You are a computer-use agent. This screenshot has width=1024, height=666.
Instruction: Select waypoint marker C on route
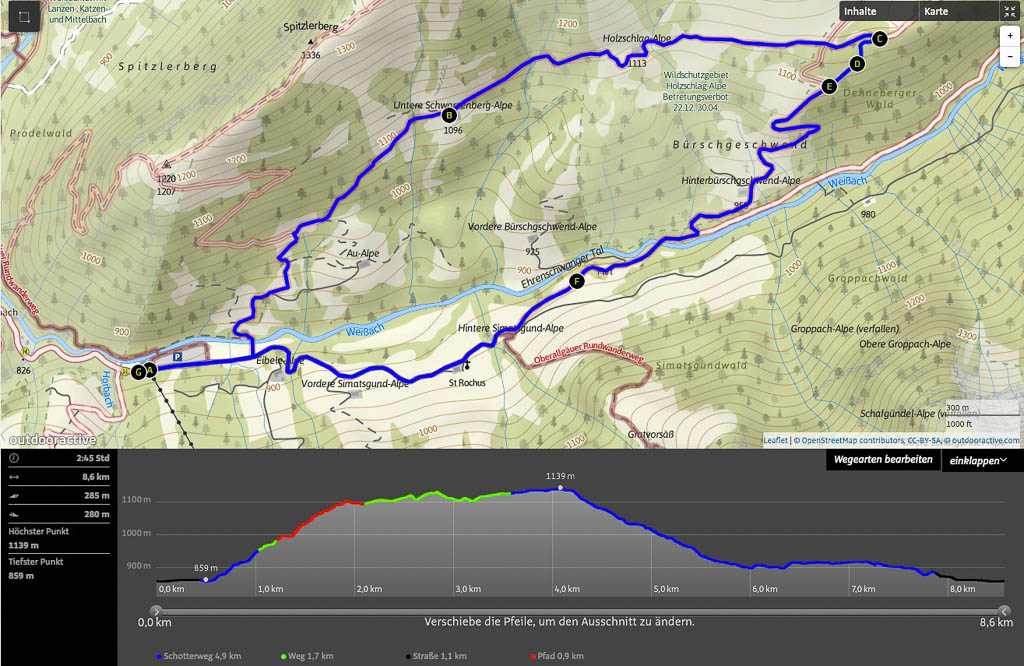879,39
